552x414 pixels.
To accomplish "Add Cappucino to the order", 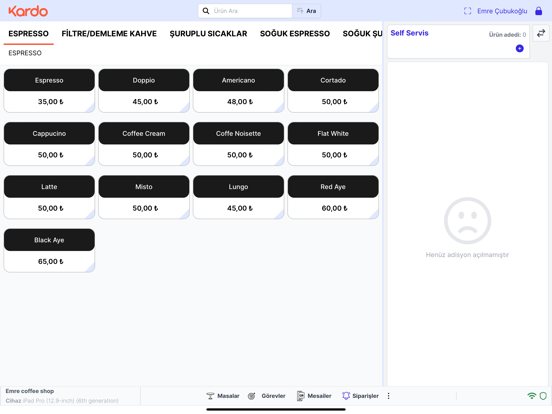I will tap(49, 144).
